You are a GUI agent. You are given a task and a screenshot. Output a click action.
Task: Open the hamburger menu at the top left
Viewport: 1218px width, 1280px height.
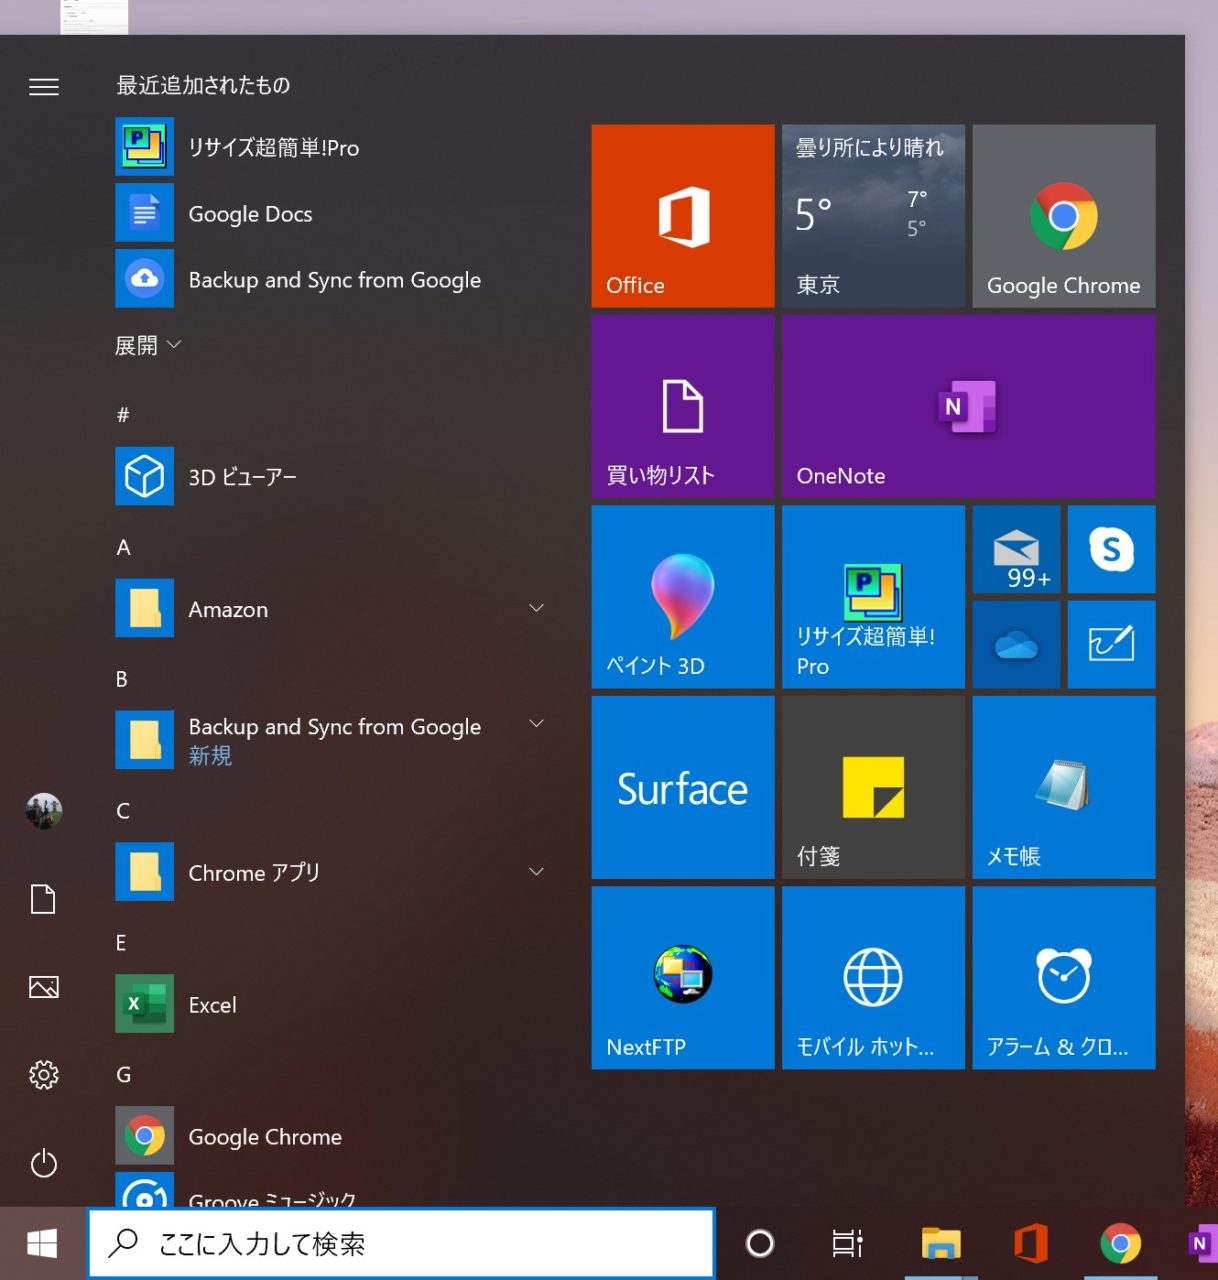click(x=44, y=87)
